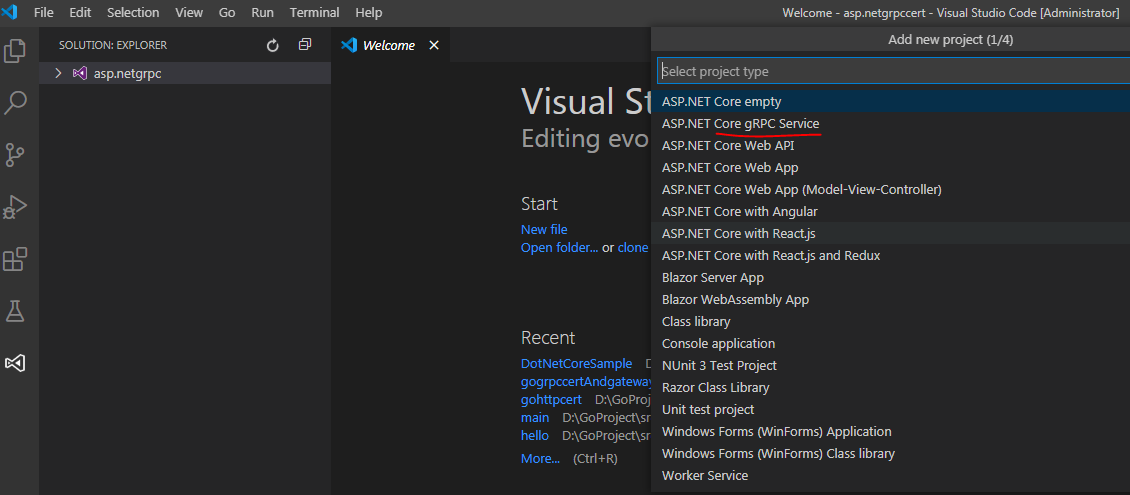The image size is (1130, 495).
Task: Click the VS Code logo in title bar
Action: [x=10, y=12]
